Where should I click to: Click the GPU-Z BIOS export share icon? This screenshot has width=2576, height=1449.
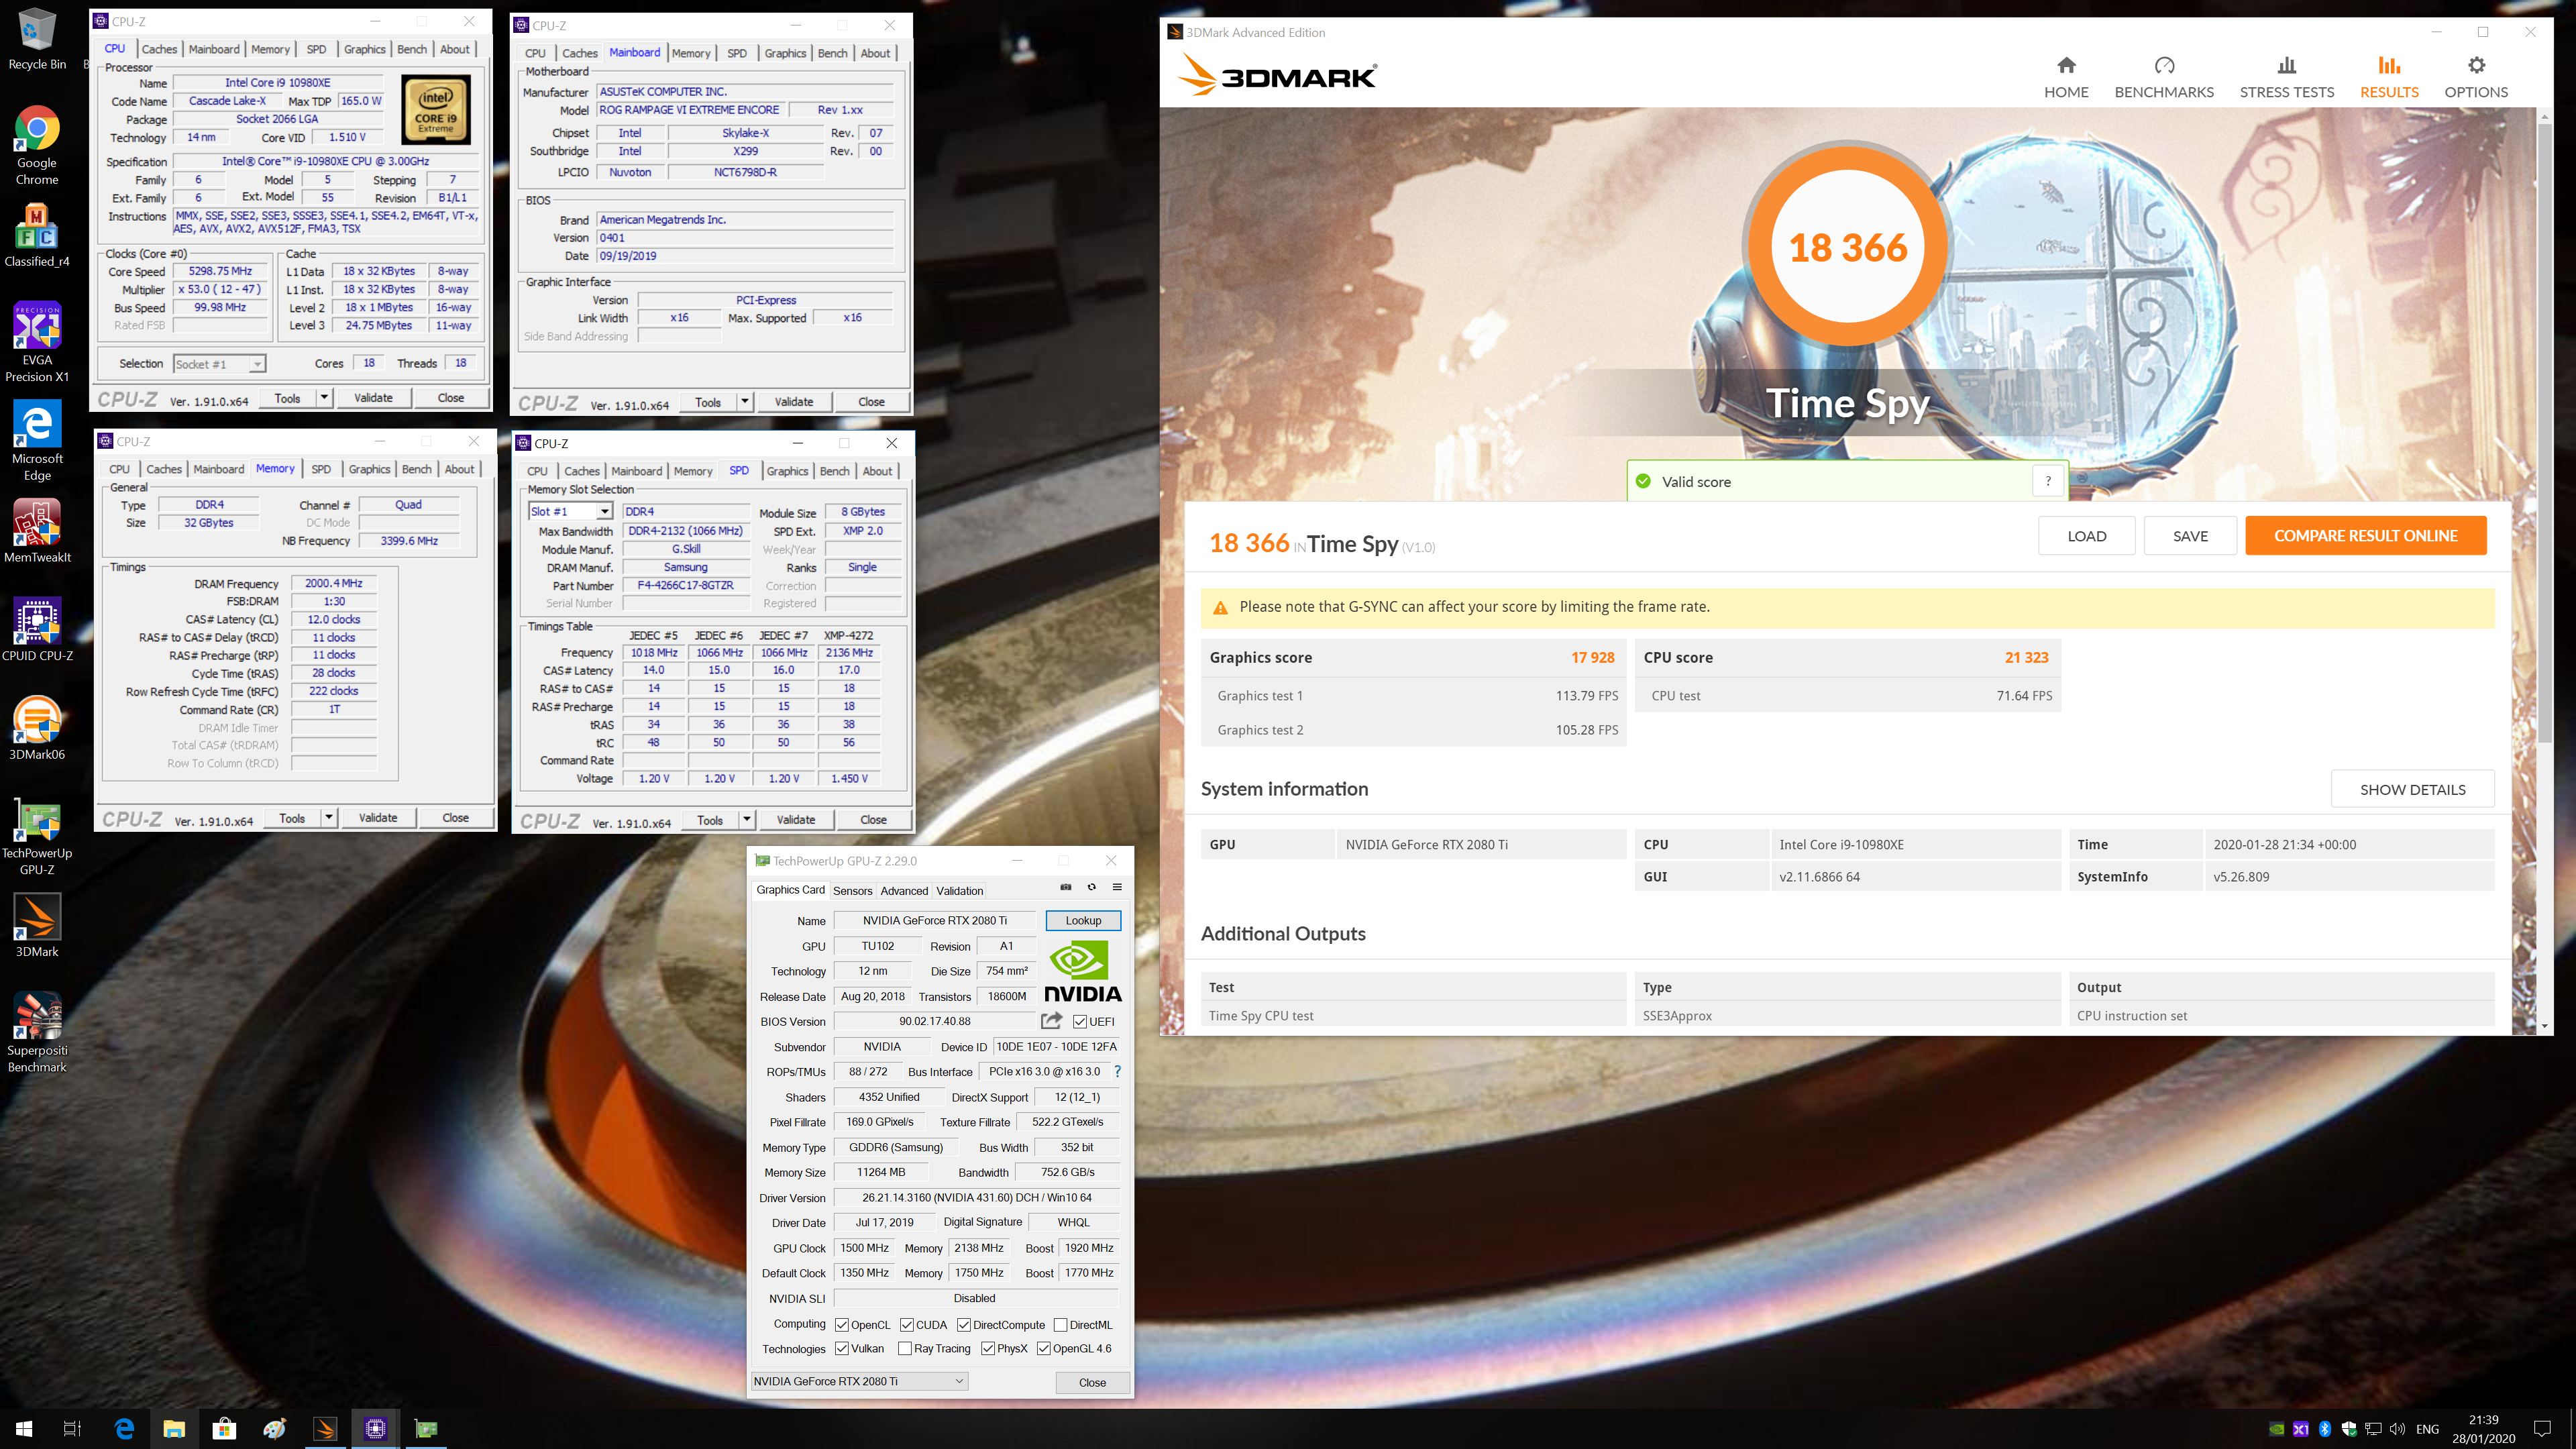[x=1051, y=1021]
